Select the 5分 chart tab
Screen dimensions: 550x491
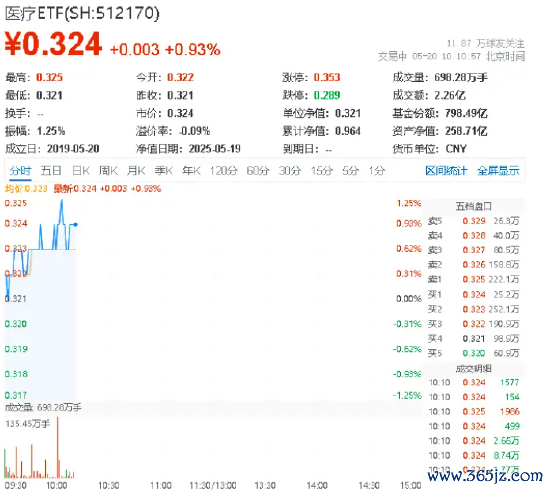350,171
